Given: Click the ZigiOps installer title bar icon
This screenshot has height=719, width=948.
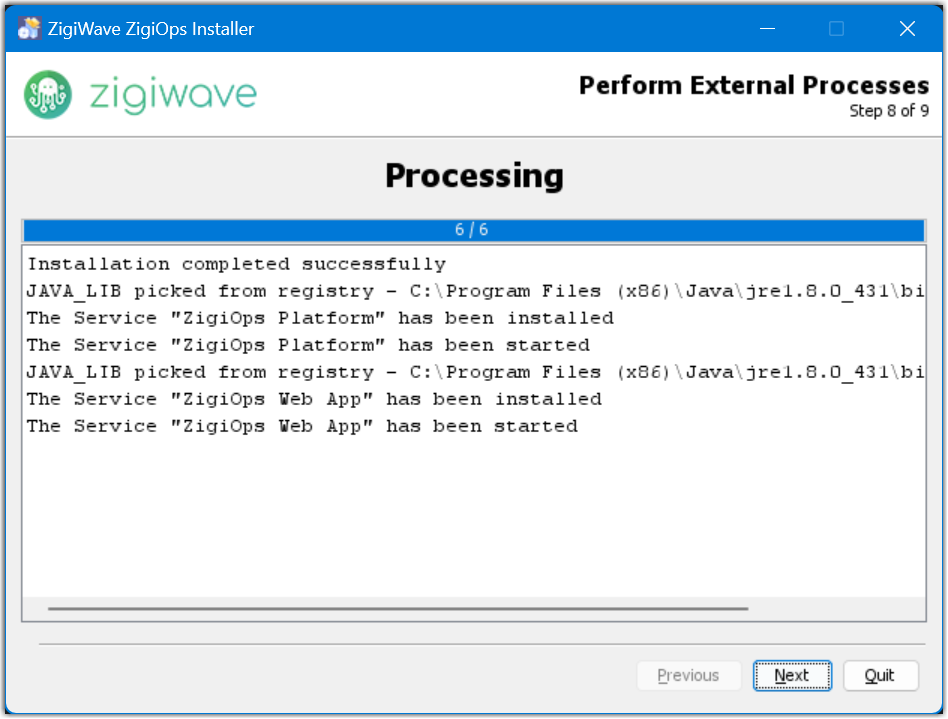Looking at the screenshot, I should [29, 29].
